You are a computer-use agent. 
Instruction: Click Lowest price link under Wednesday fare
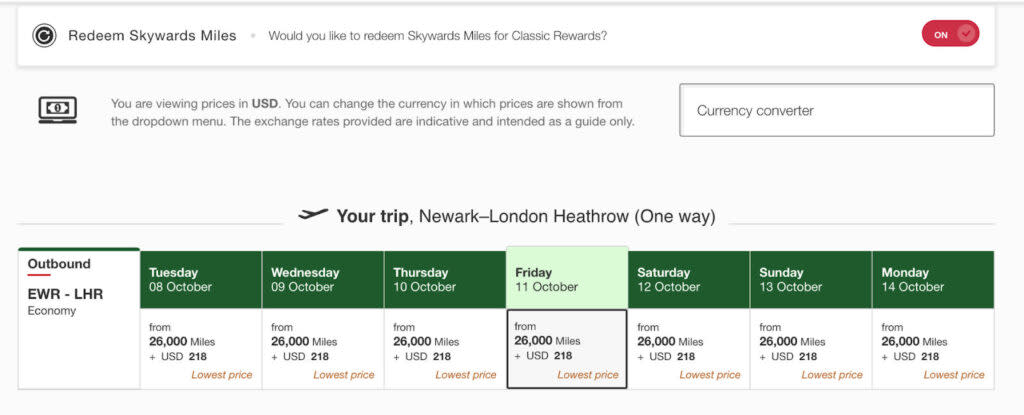click(344, 375)
